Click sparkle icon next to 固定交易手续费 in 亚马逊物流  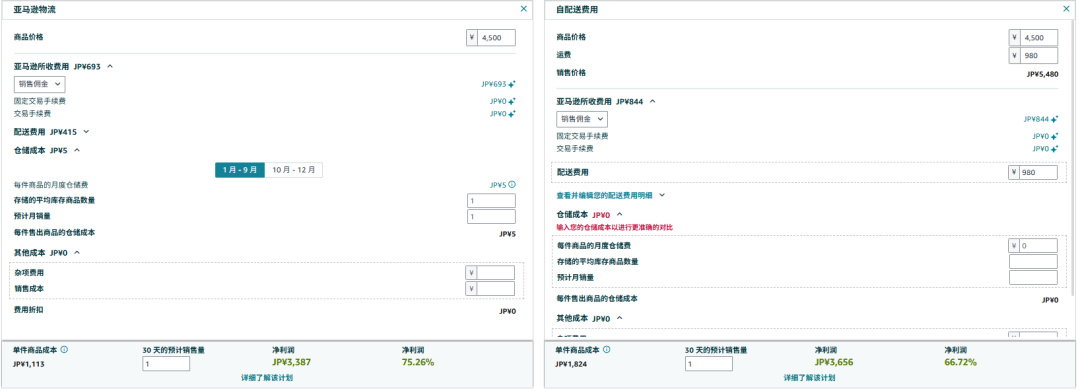click(x=512, y=101)
